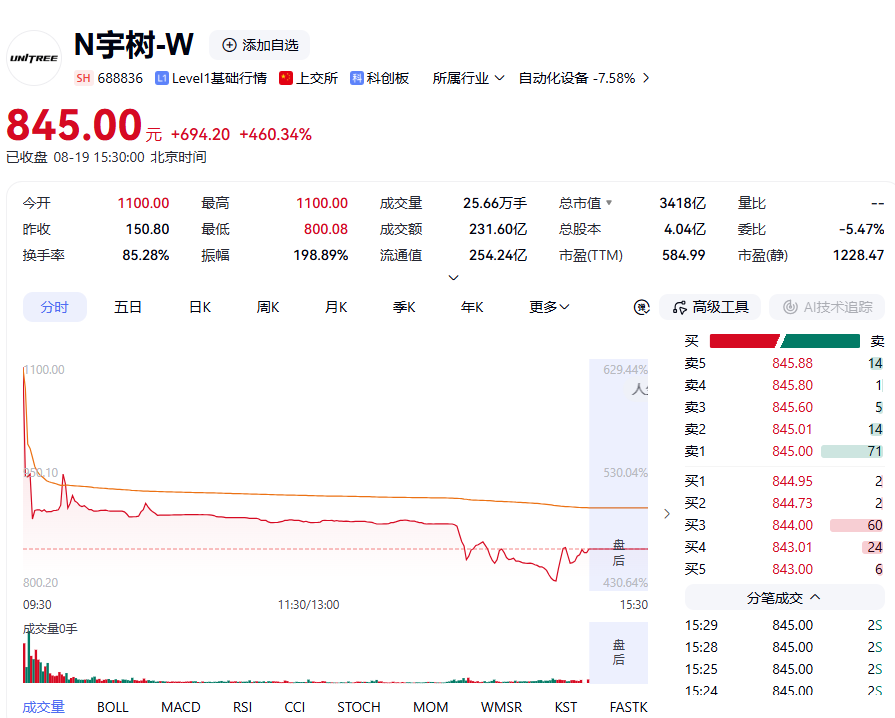The height and width of the screenshot is (718, 895).
Task: Switch to the 分时 chart tab
Action: pyautogui.click(x=55, y=307)
